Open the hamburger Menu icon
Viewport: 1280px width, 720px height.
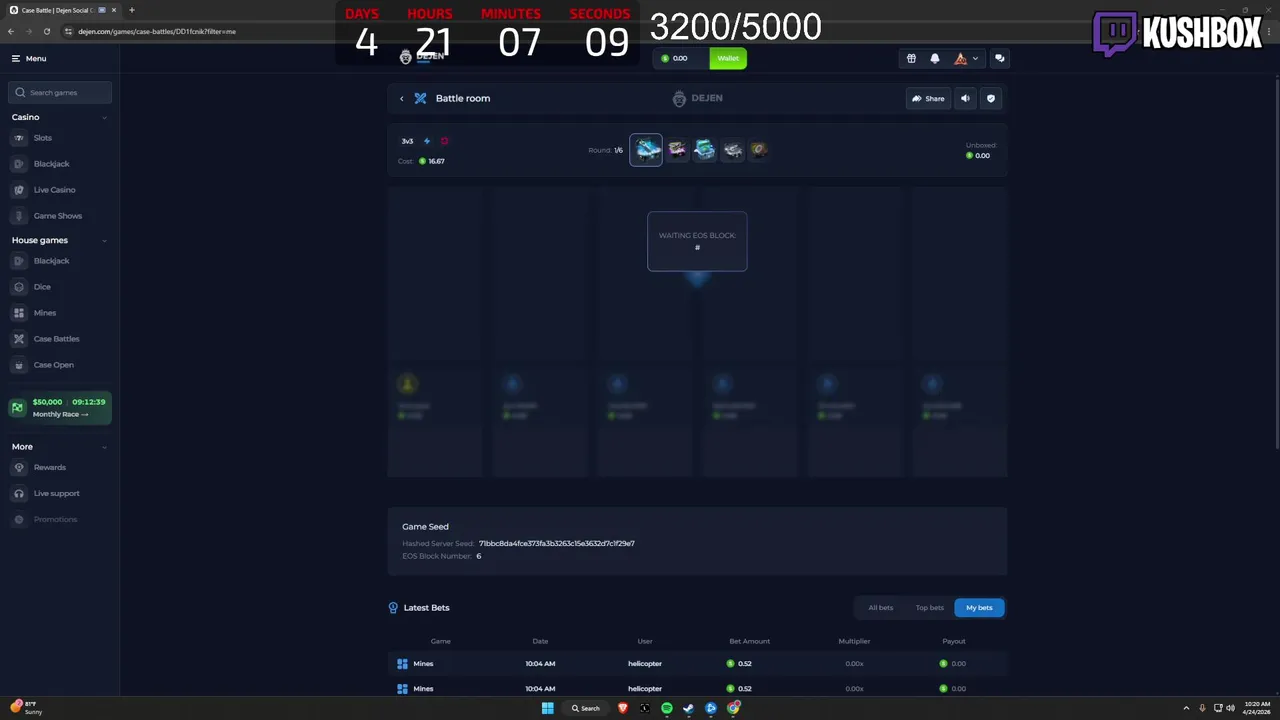[x=16, y=59]
